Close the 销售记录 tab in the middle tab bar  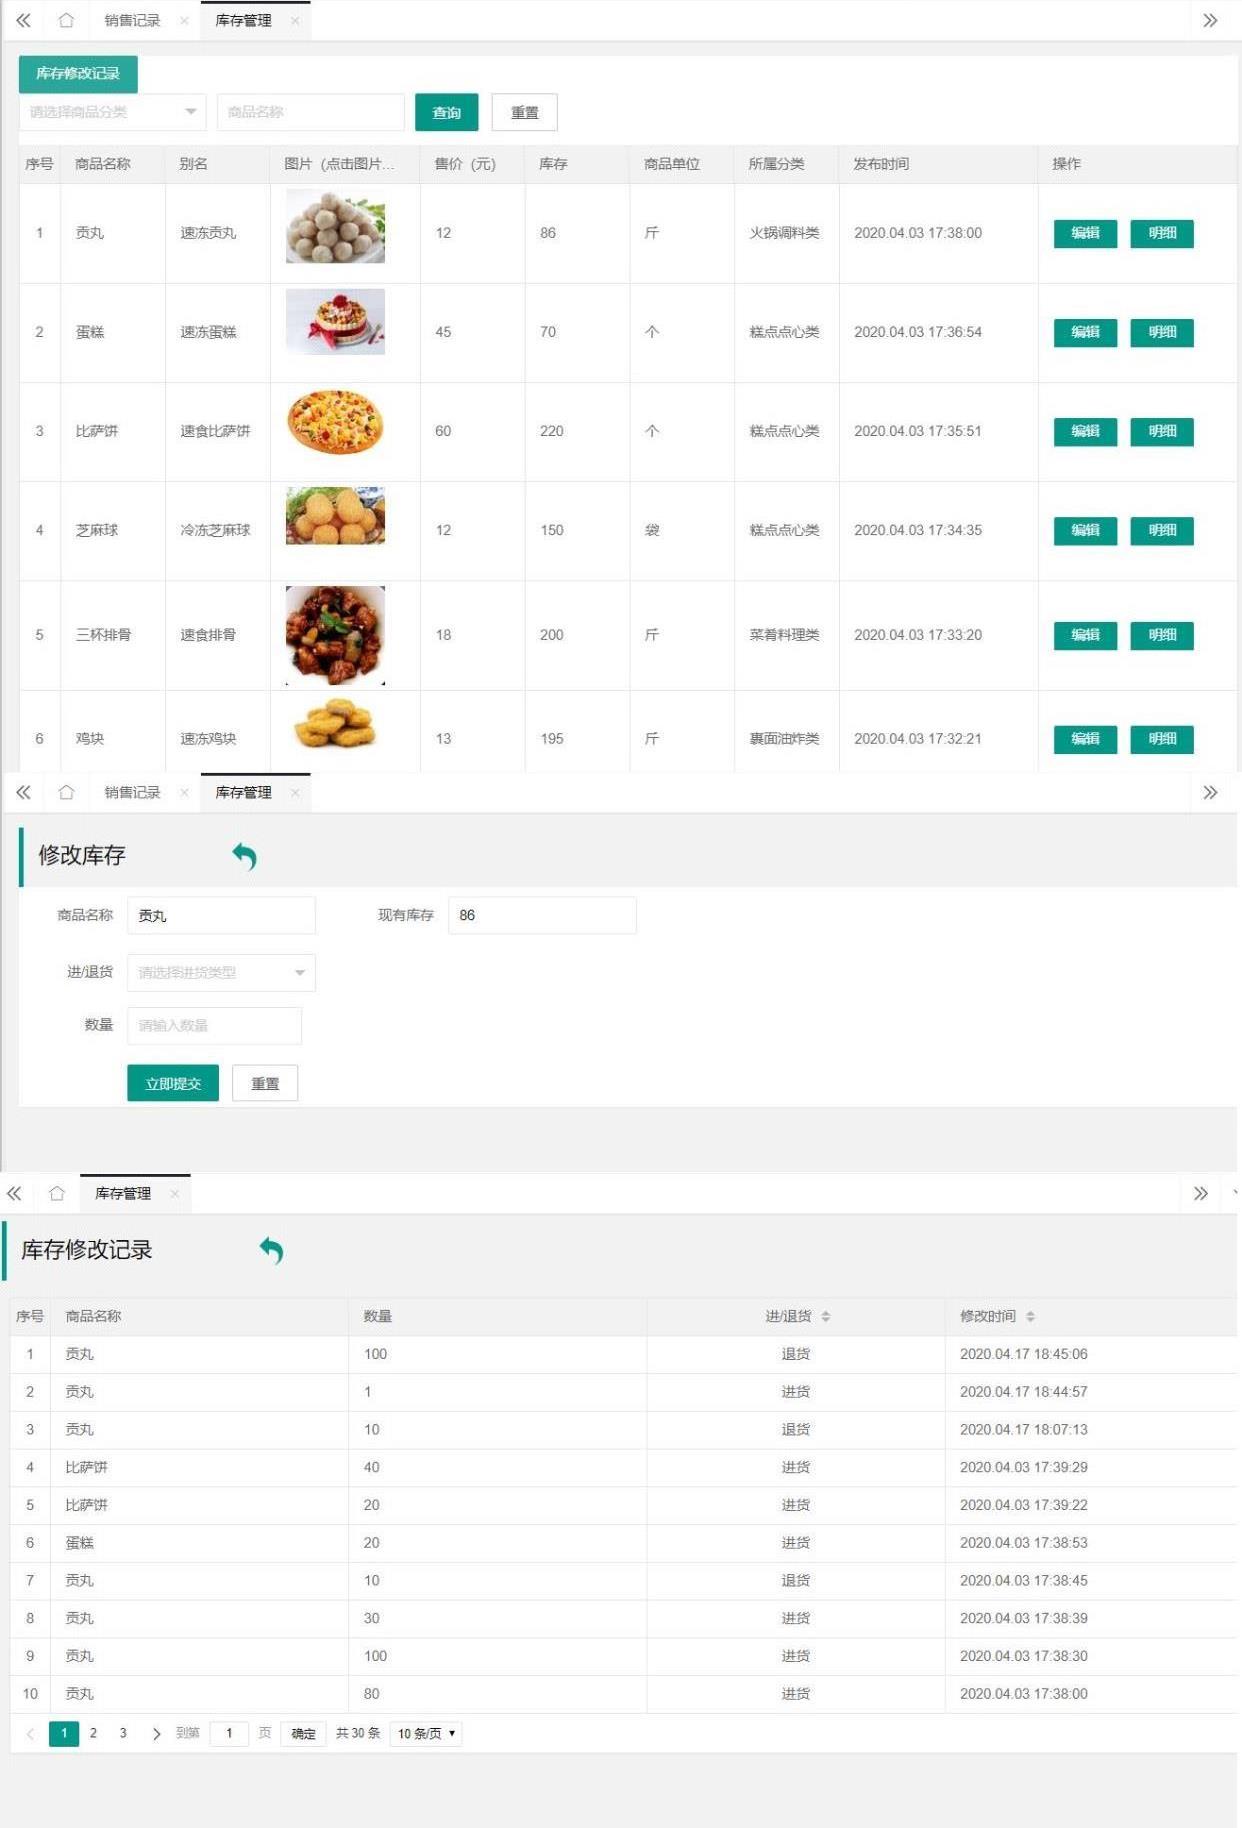(x=184, y=792)
